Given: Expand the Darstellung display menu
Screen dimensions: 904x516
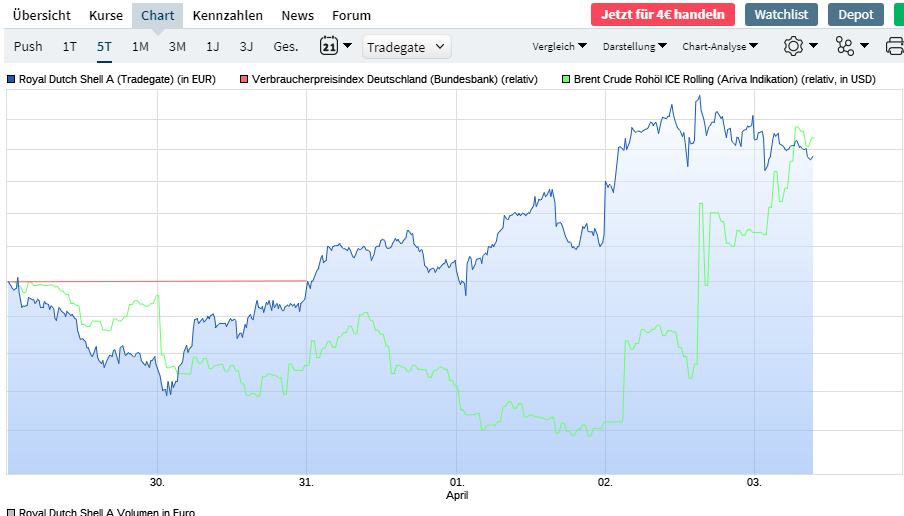Looking at the screenshot, I should [634, 46].
